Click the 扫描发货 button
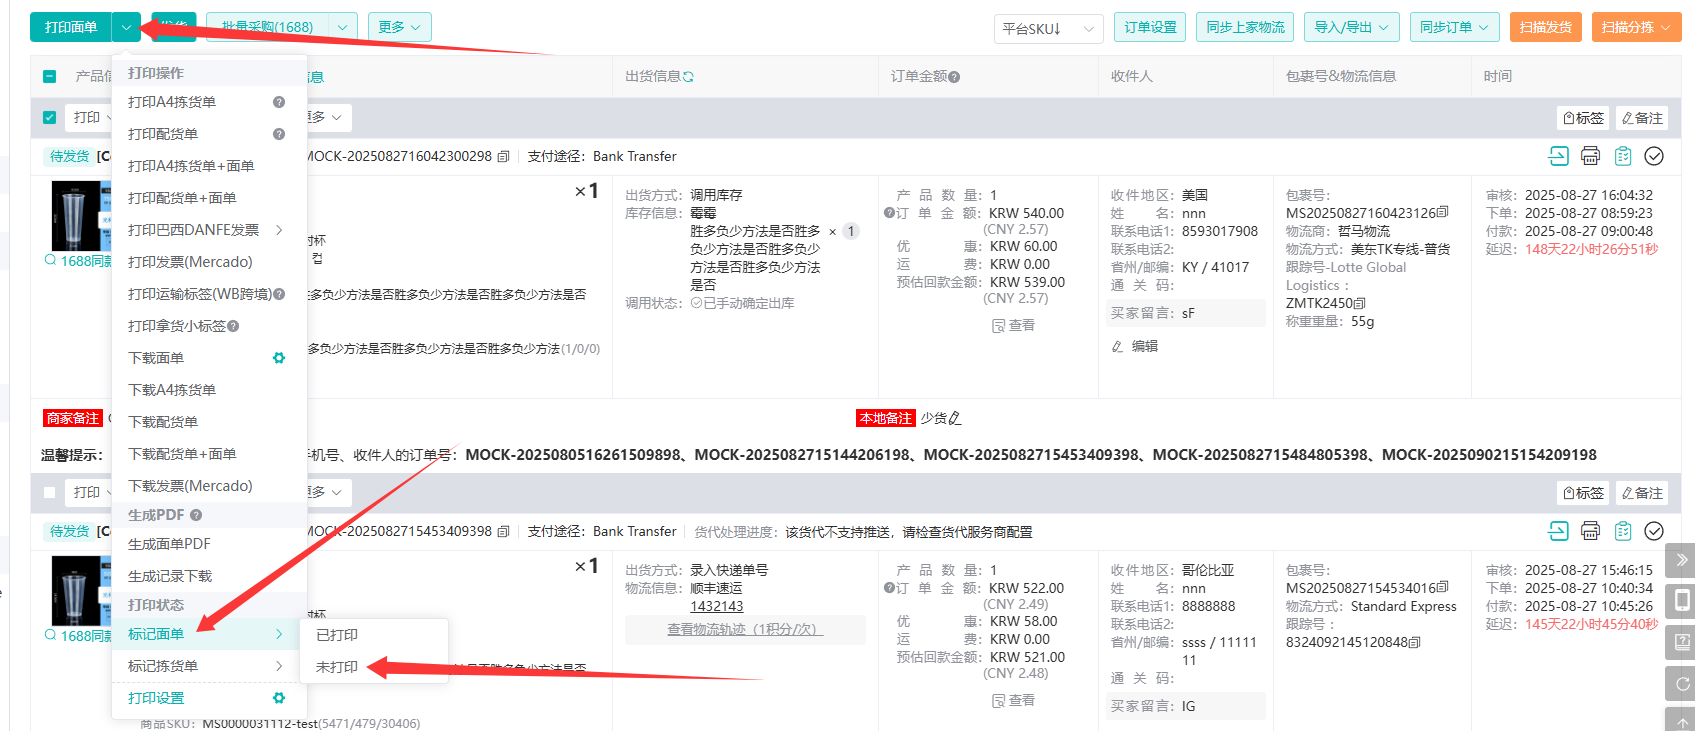1695x731 pixels. click(x=1546, y=27)
